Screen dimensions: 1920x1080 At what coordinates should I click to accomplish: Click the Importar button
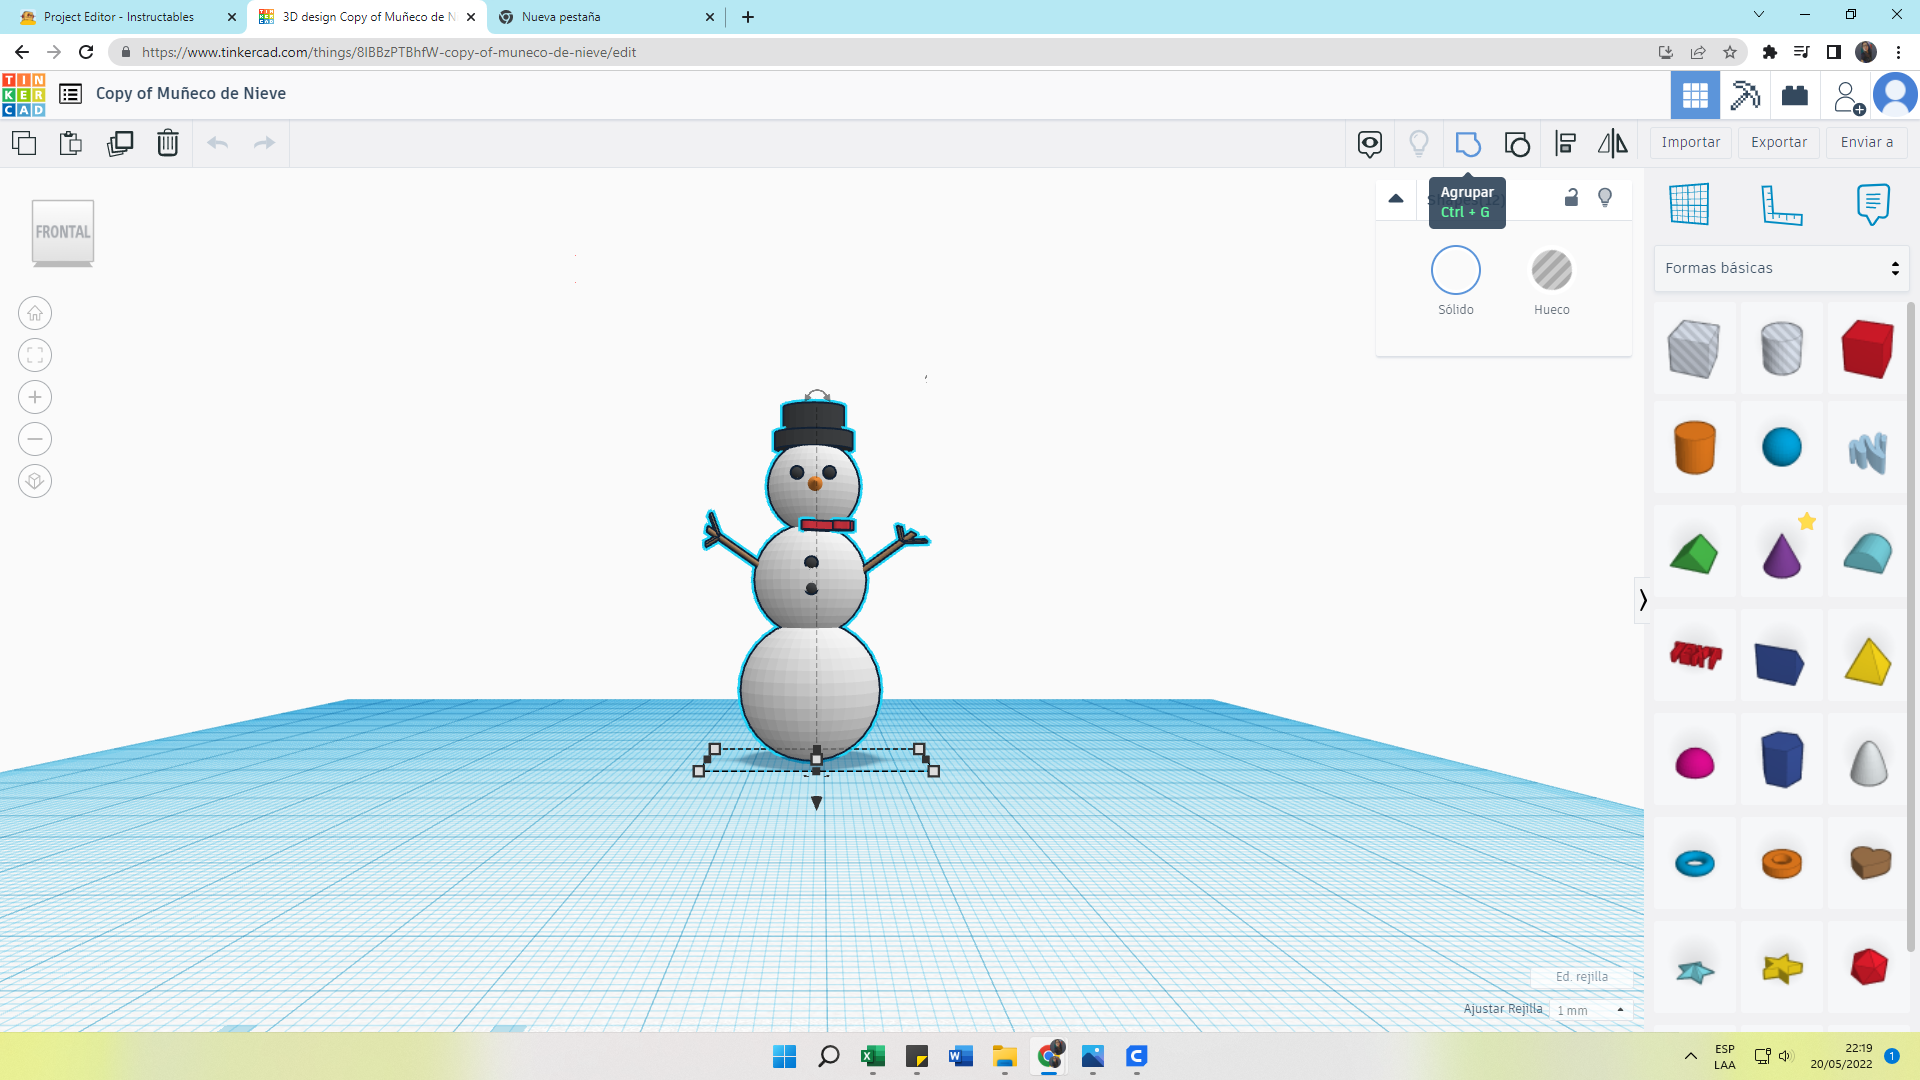pos(1690,143)
